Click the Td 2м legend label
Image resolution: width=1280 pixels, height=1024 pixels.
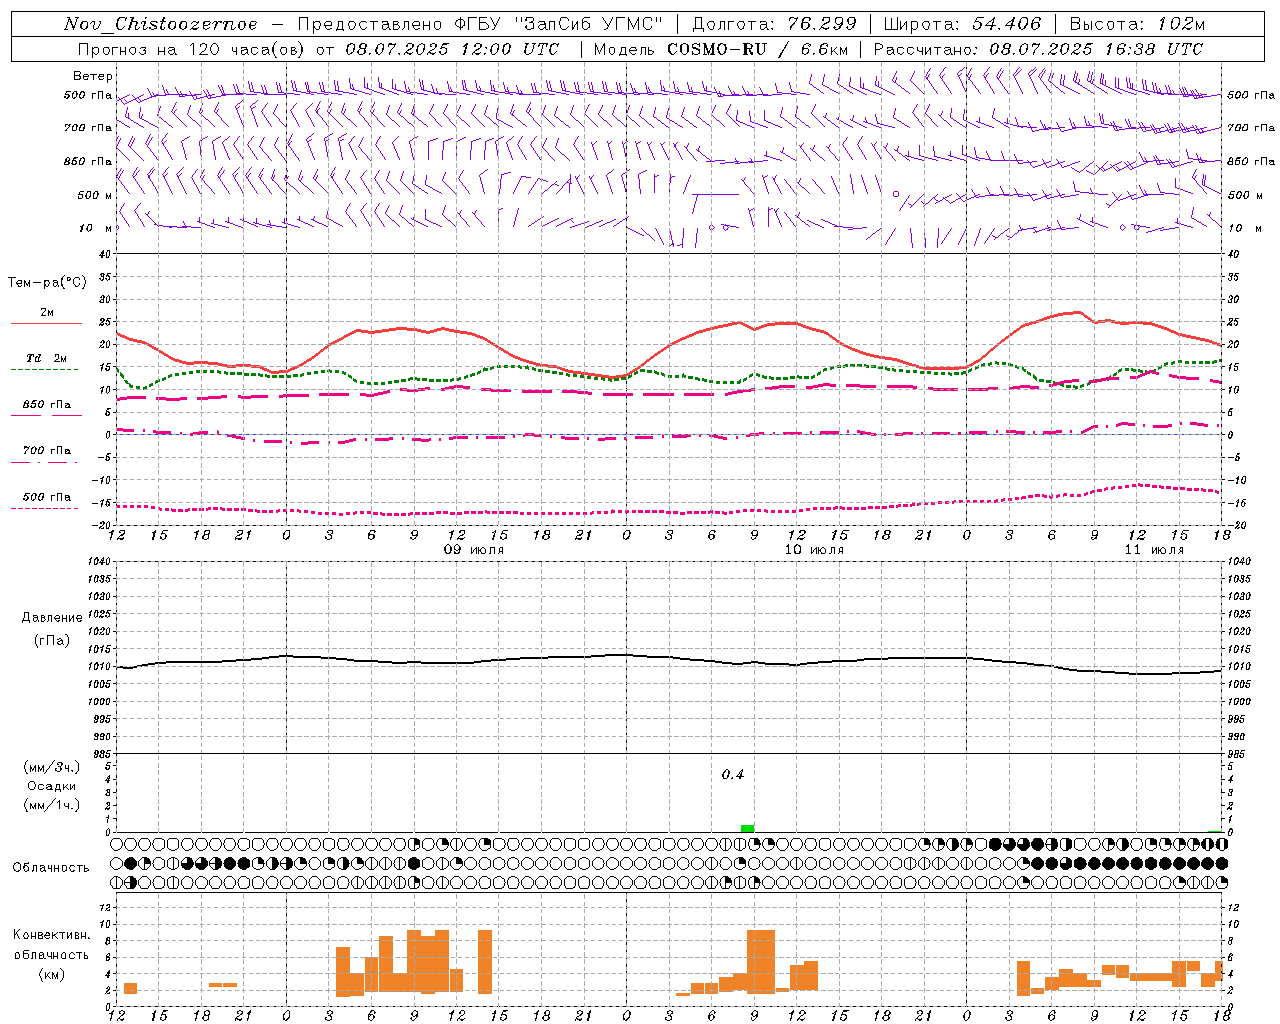click(46, 358)
